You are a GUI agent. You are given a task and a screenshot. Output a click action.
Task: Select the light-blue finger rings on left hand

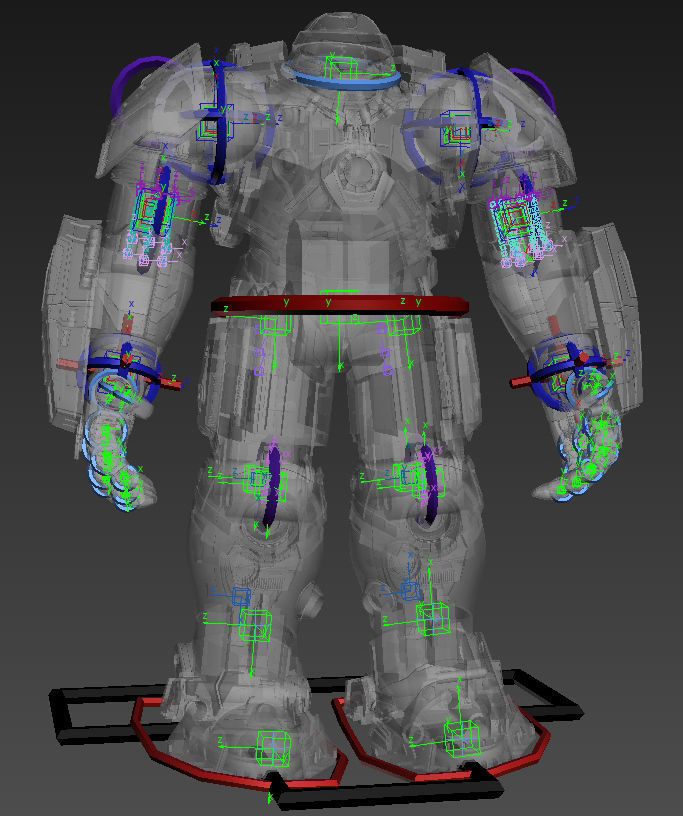(x=107, y=458)
